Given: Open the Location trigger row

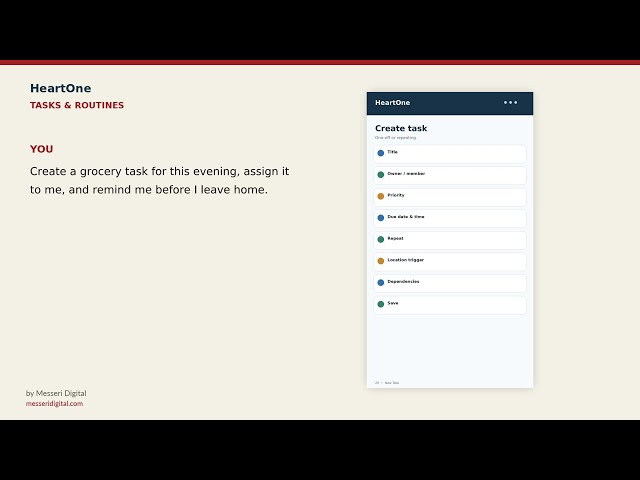Looking at the screenshot, I should point(450,262).
